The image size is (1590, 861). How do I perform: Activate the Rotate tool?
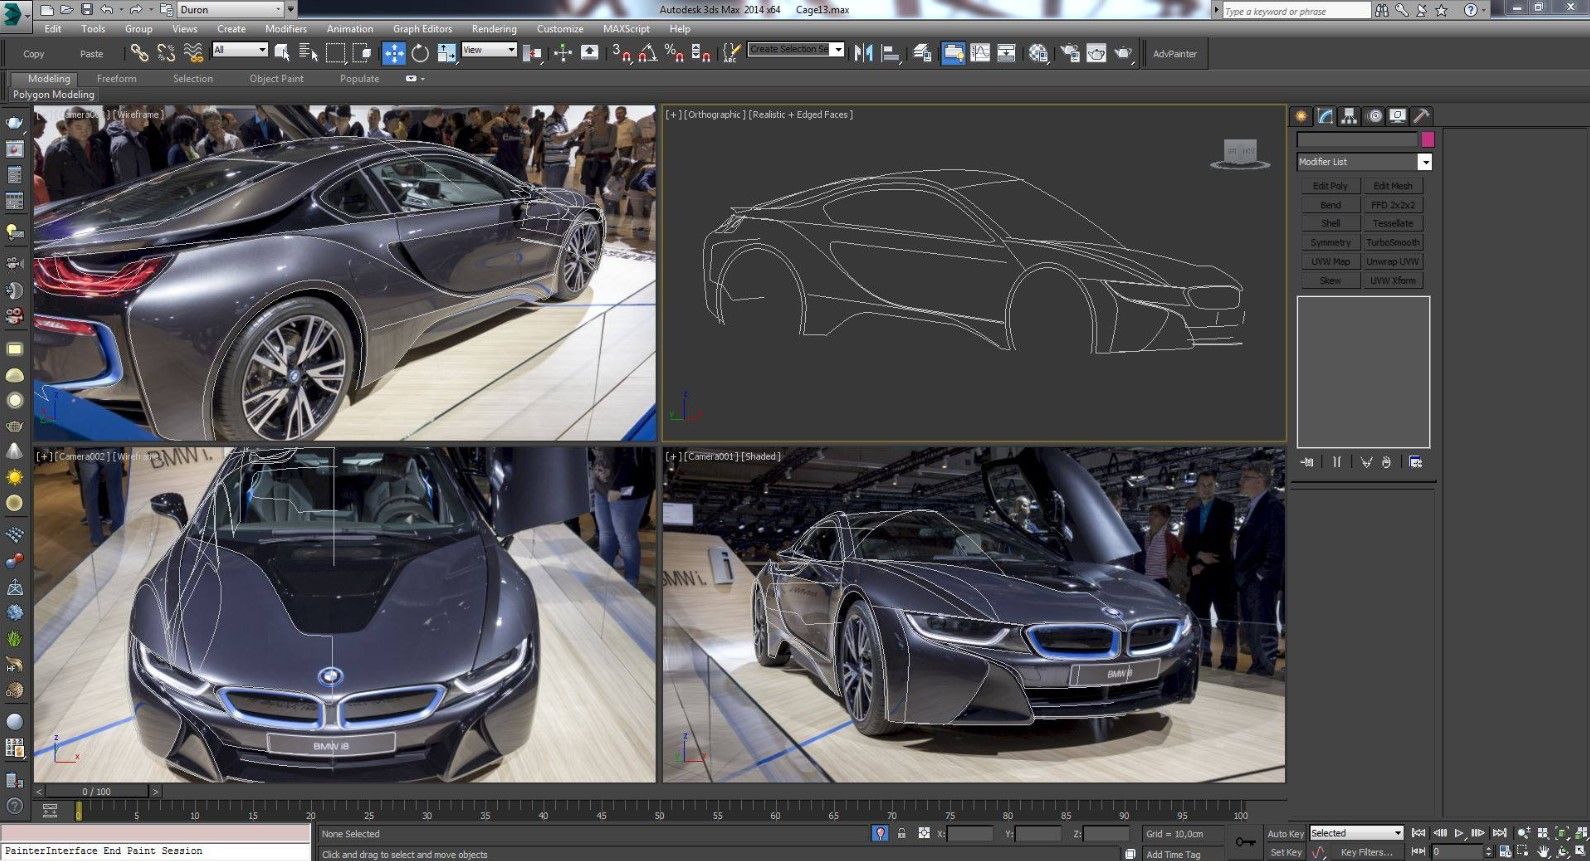point(420,53)
